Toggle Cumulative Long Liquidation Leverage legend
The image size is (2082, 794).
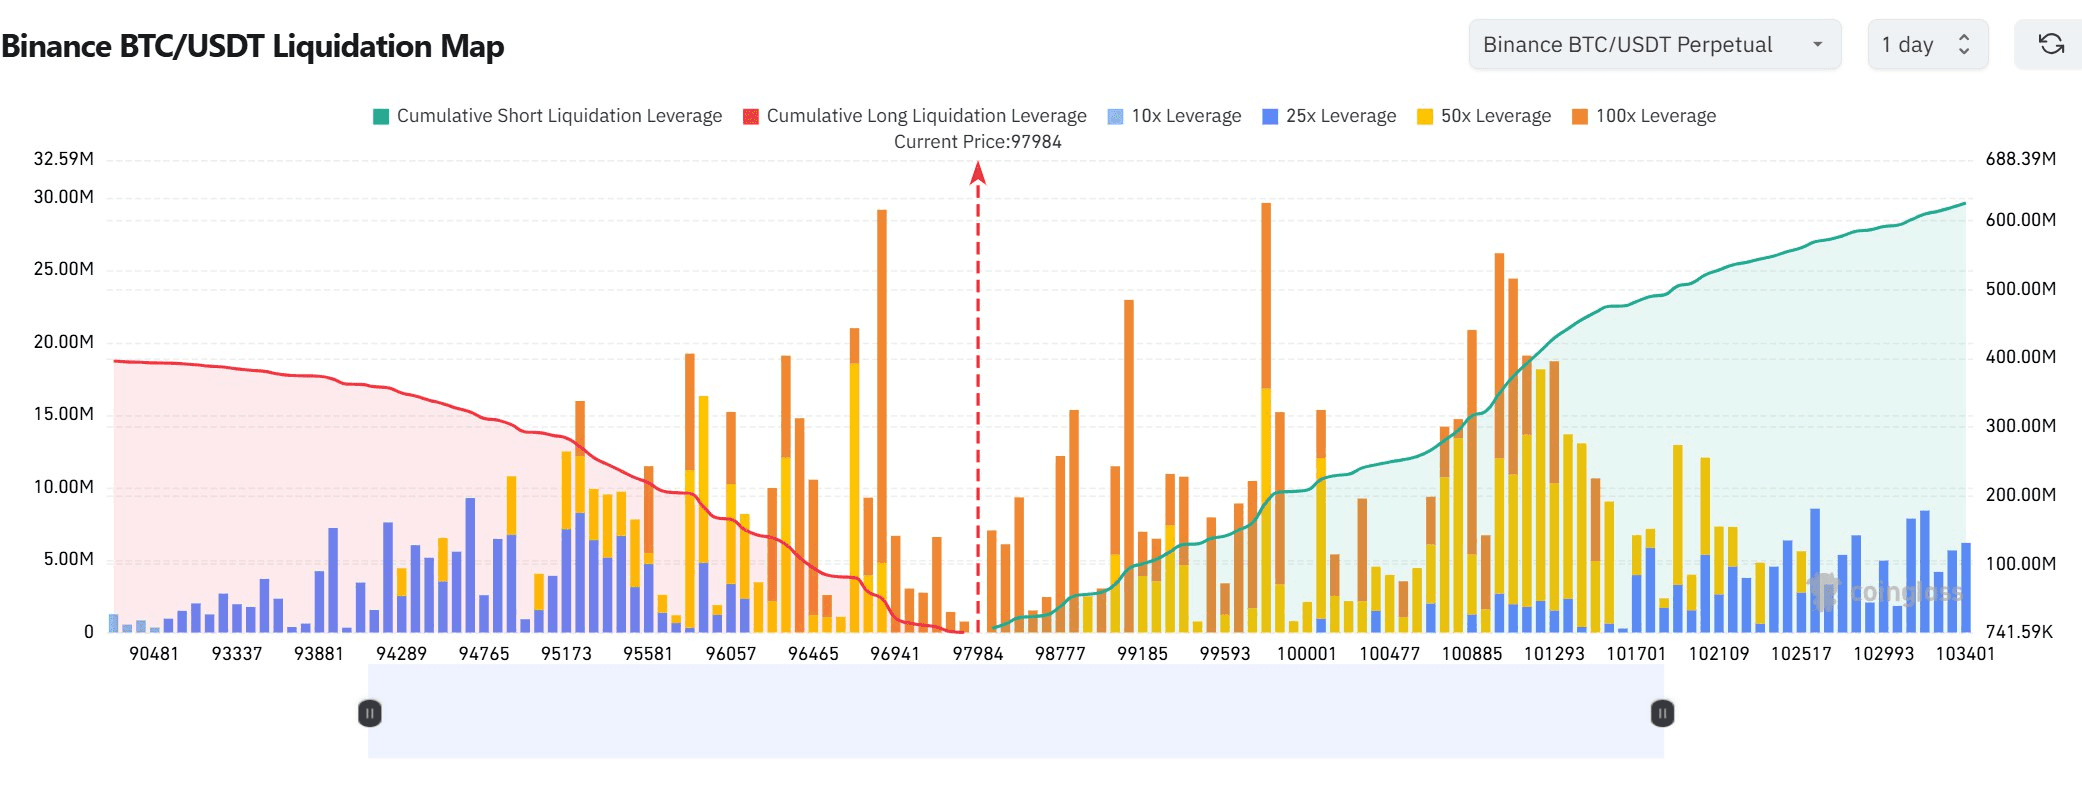(915, 116)
